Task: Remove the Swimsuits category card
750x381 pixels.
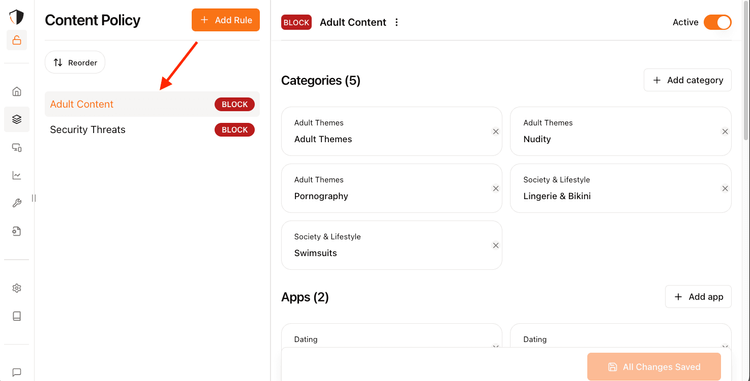Action: coord(496,245)
